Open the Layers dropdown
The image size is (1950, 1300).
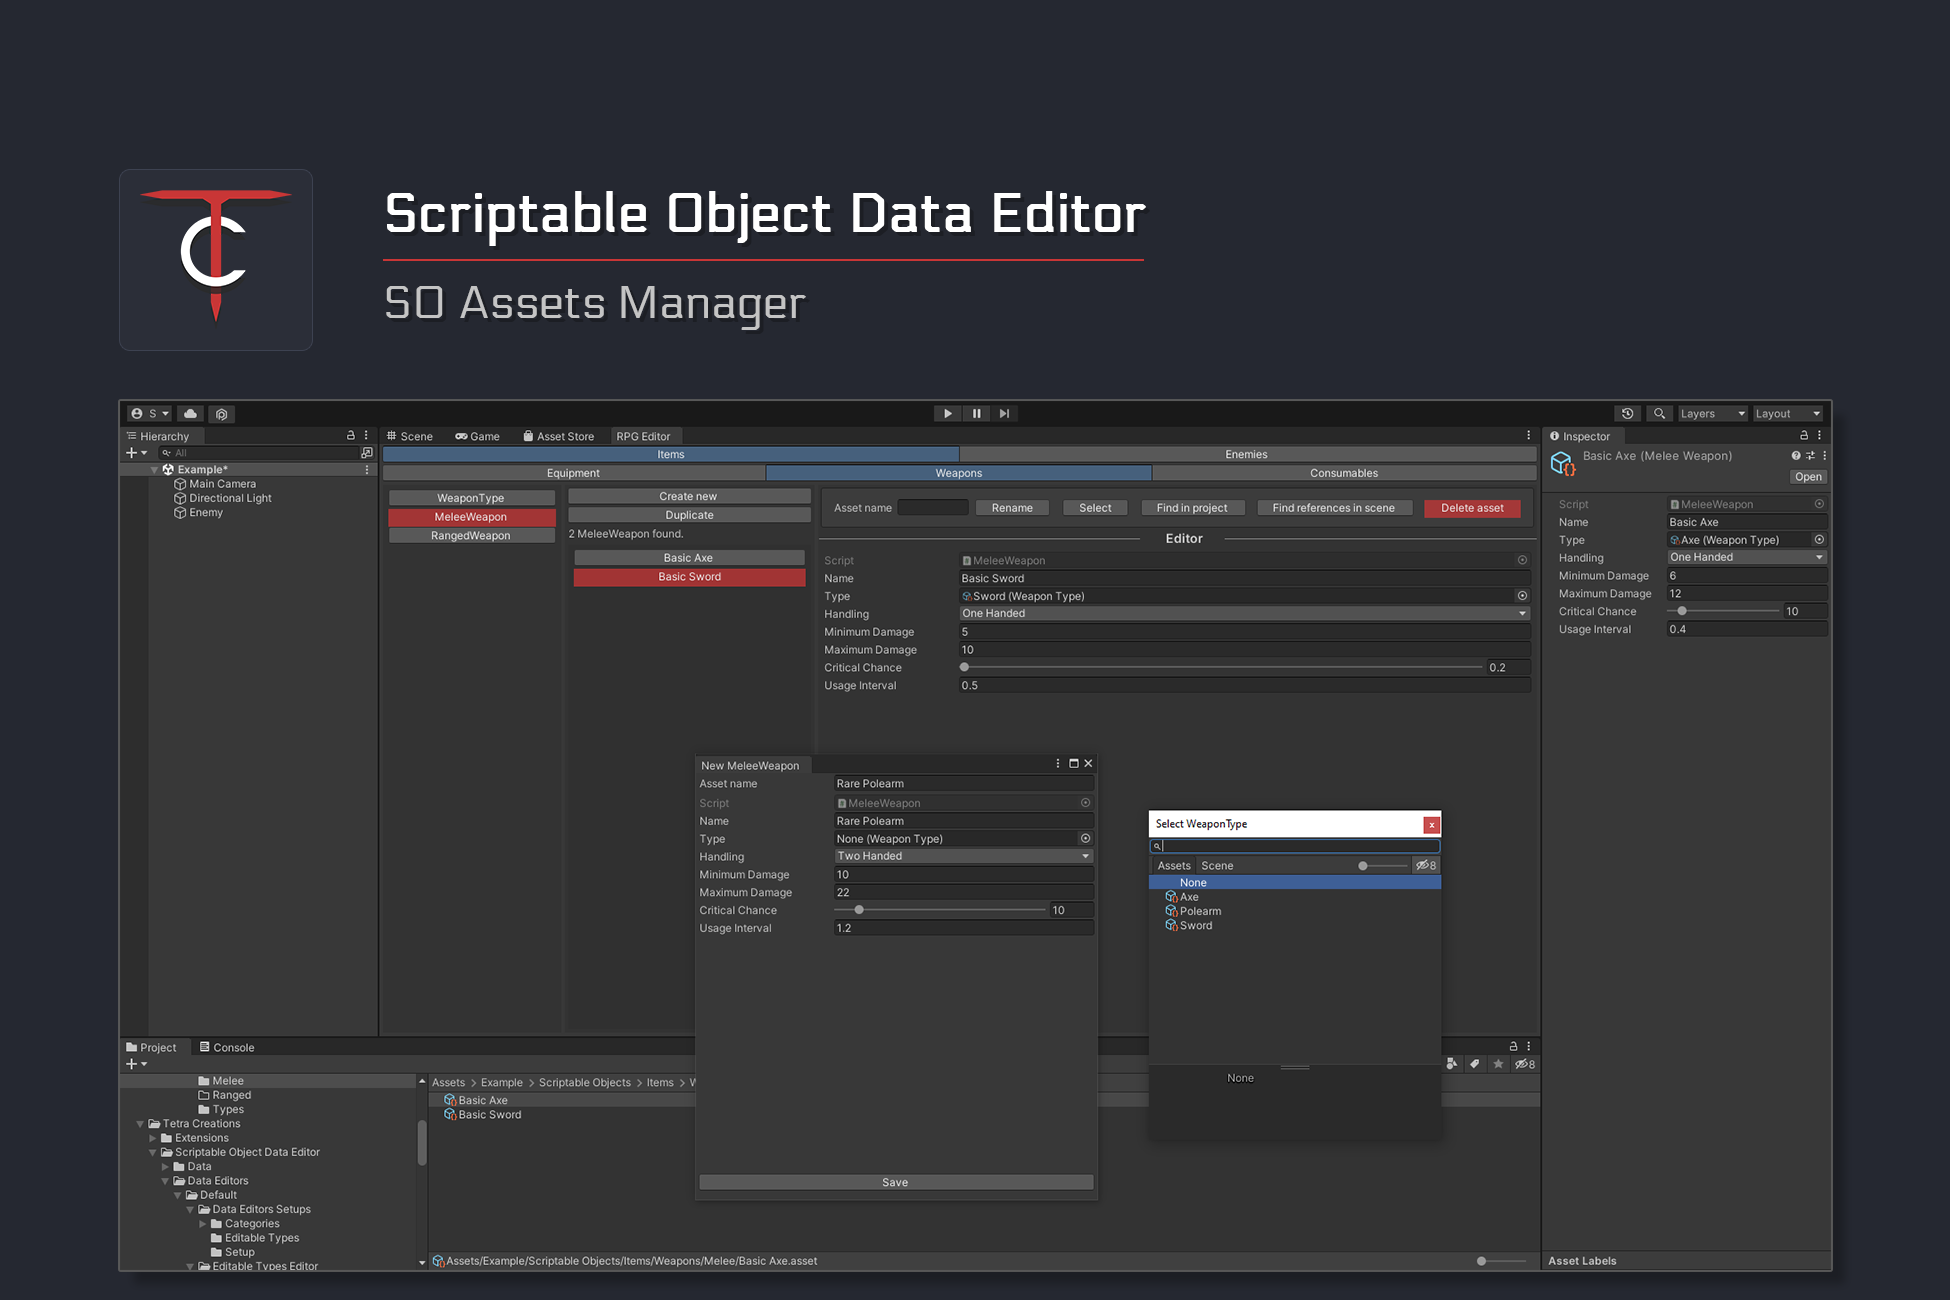point(1712,413)
